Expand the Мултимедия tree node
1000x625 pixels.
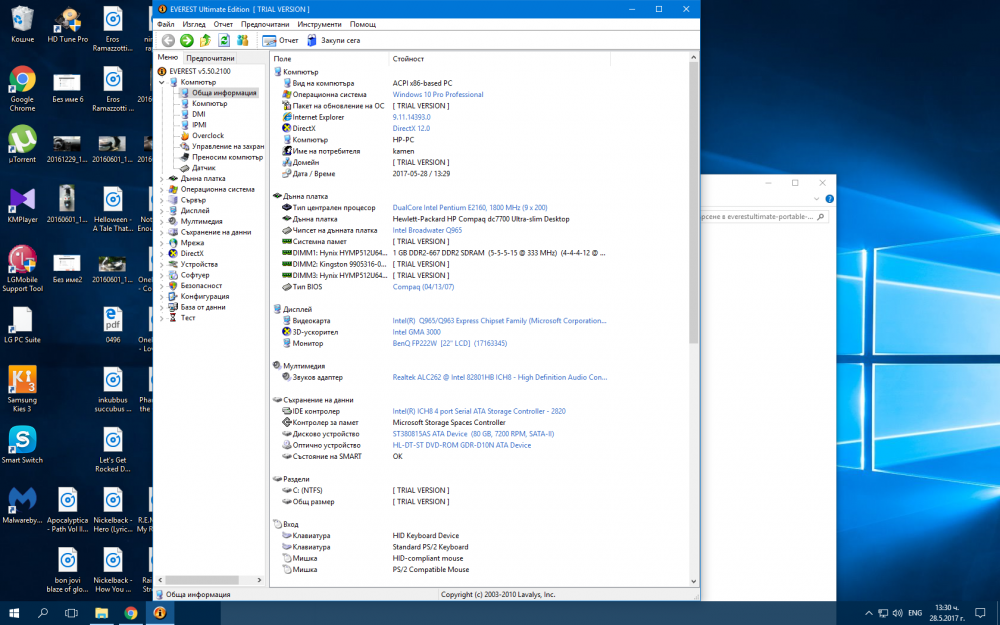(x=161, y=222)
